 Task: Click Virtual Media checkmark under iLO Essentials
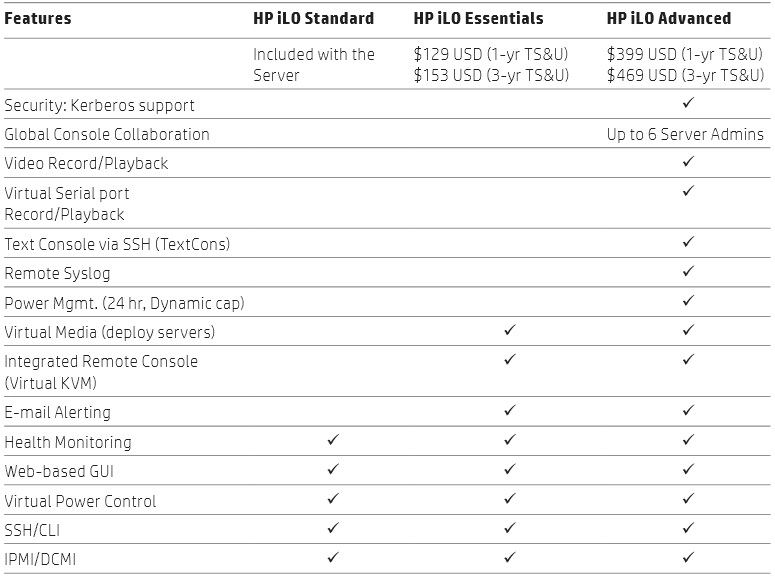tap(510, 330)
